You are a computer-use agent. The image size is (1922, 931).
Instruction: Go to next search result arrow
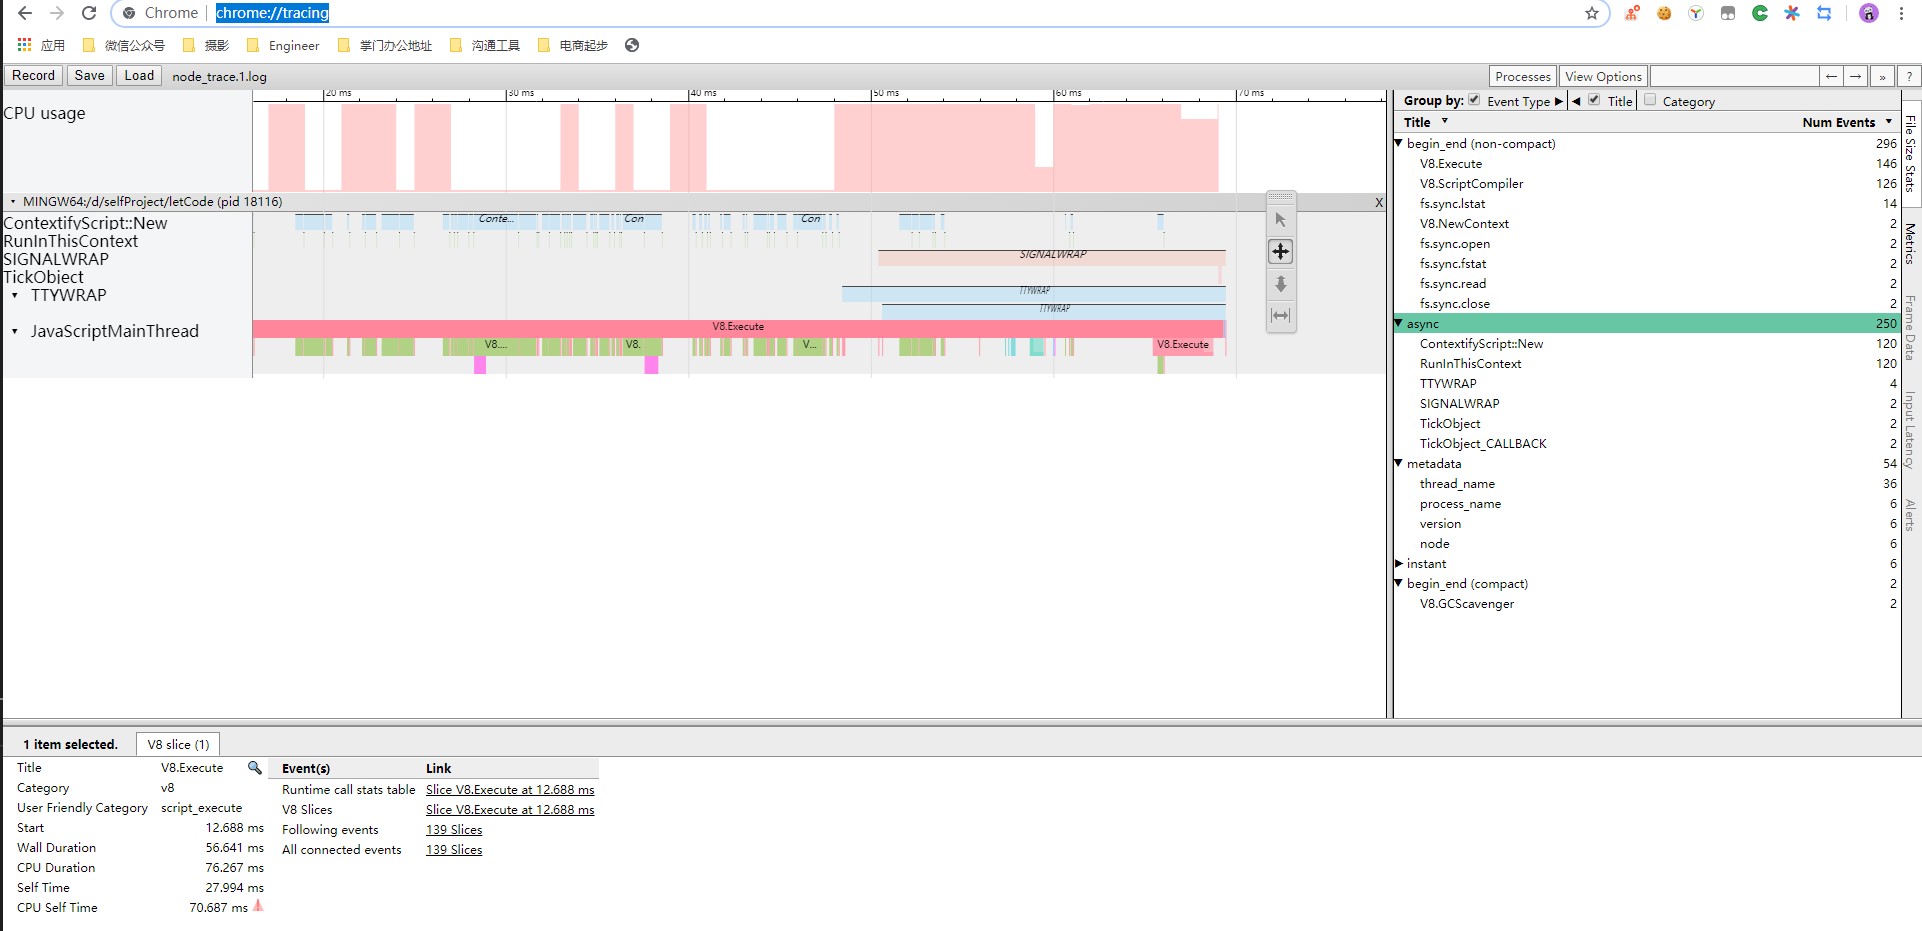(x=1856, y=76)
